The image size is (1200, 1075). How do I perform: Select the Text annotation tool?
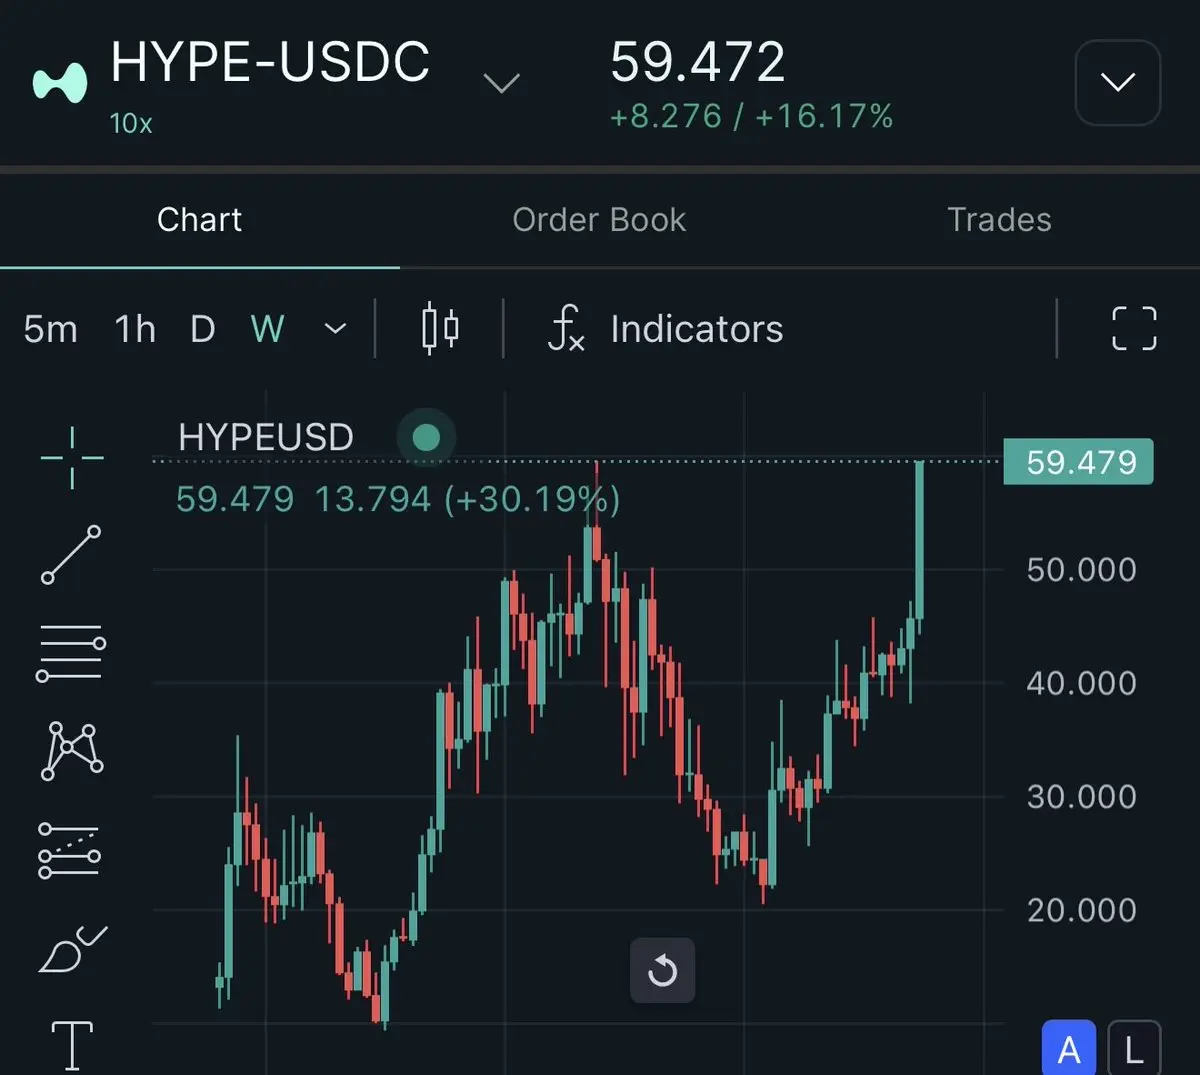(x=72, y=1046)
